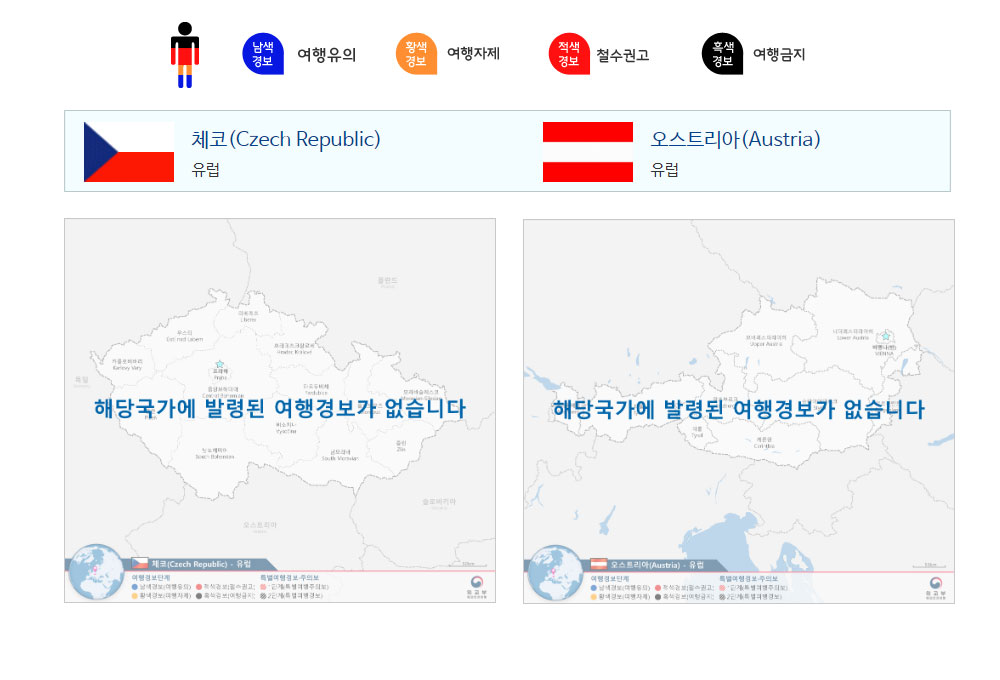Click the Czech Republic flag
This screenshot has height=680, width=1000.
(x=129, y=152)
